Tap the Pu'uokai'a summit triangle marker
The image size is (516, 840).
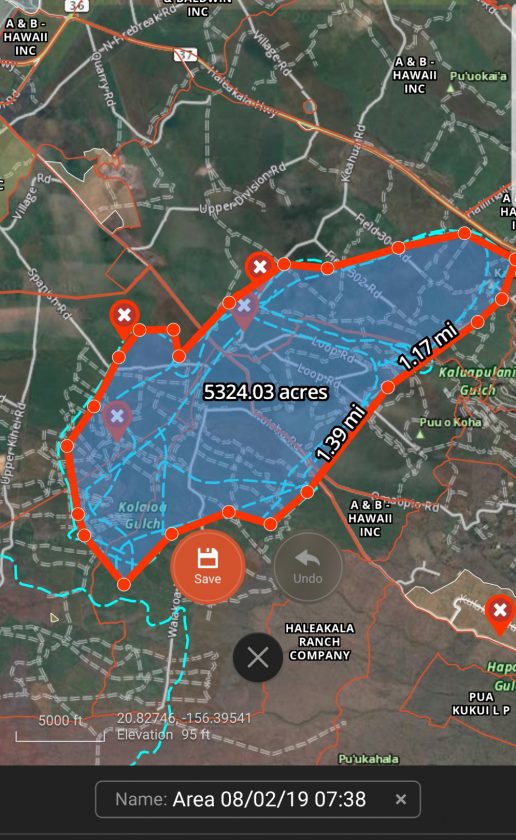(x=451, y=88)
